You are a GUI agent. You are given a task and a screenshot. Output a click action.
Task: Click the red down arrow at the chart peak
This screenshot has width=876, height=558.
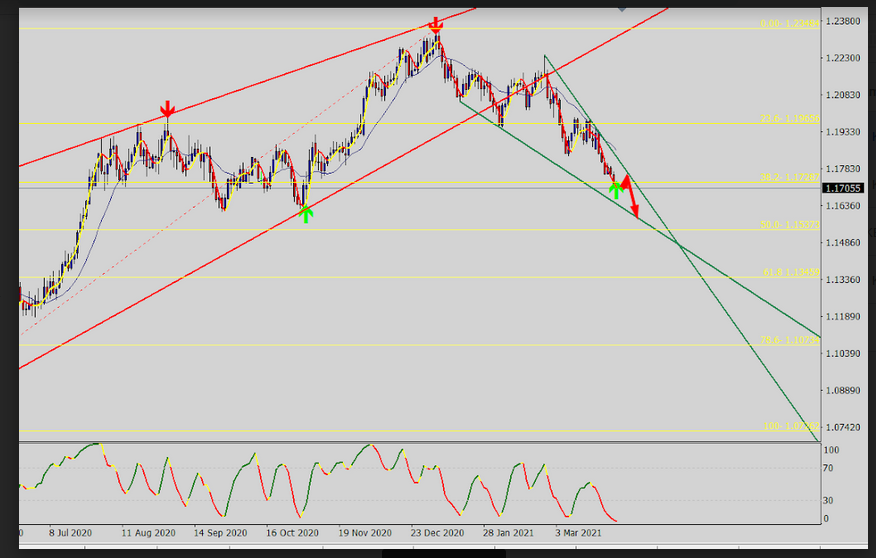(435, 23)
